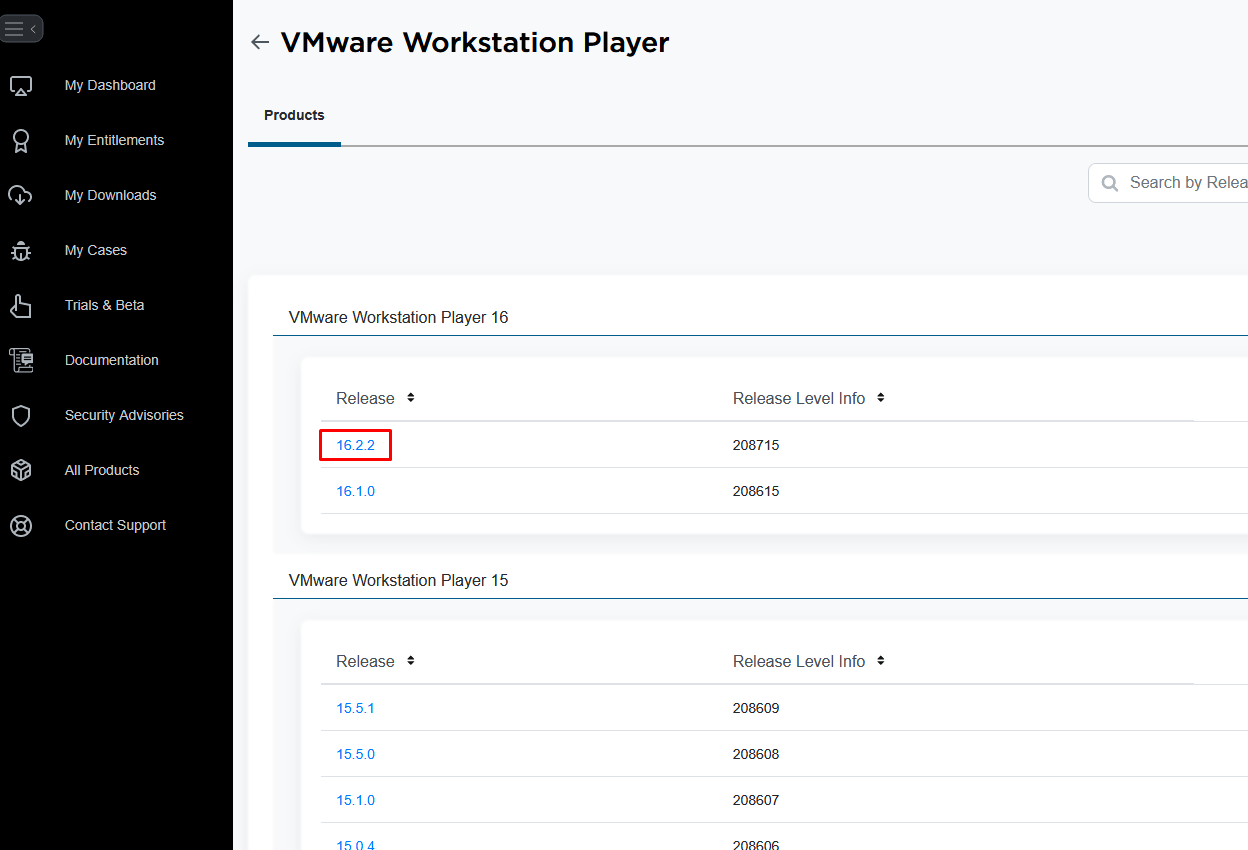The width and height of the screenshot is (1248, 850).
Task: Click the My Dashboard monitor icon
Action: pos(21,86)
